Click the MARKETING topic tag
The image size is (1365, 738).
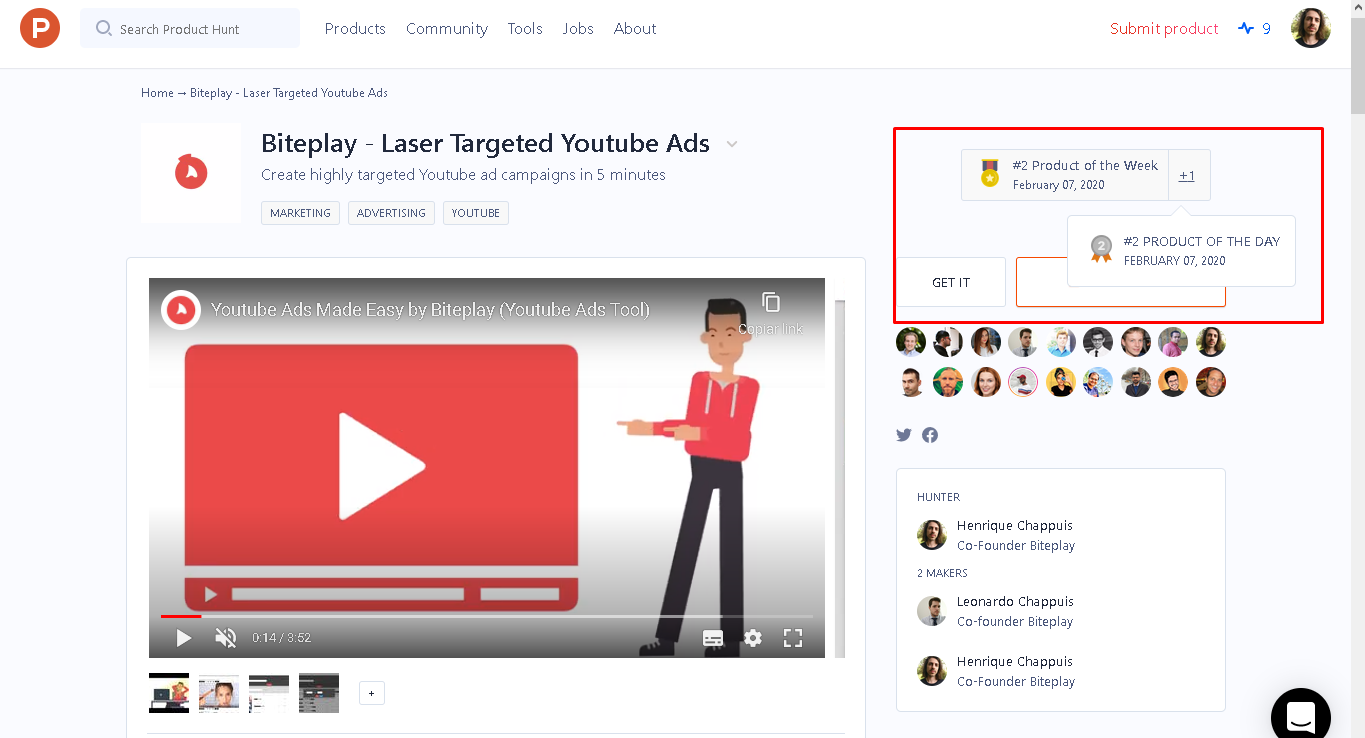[300, 213]
